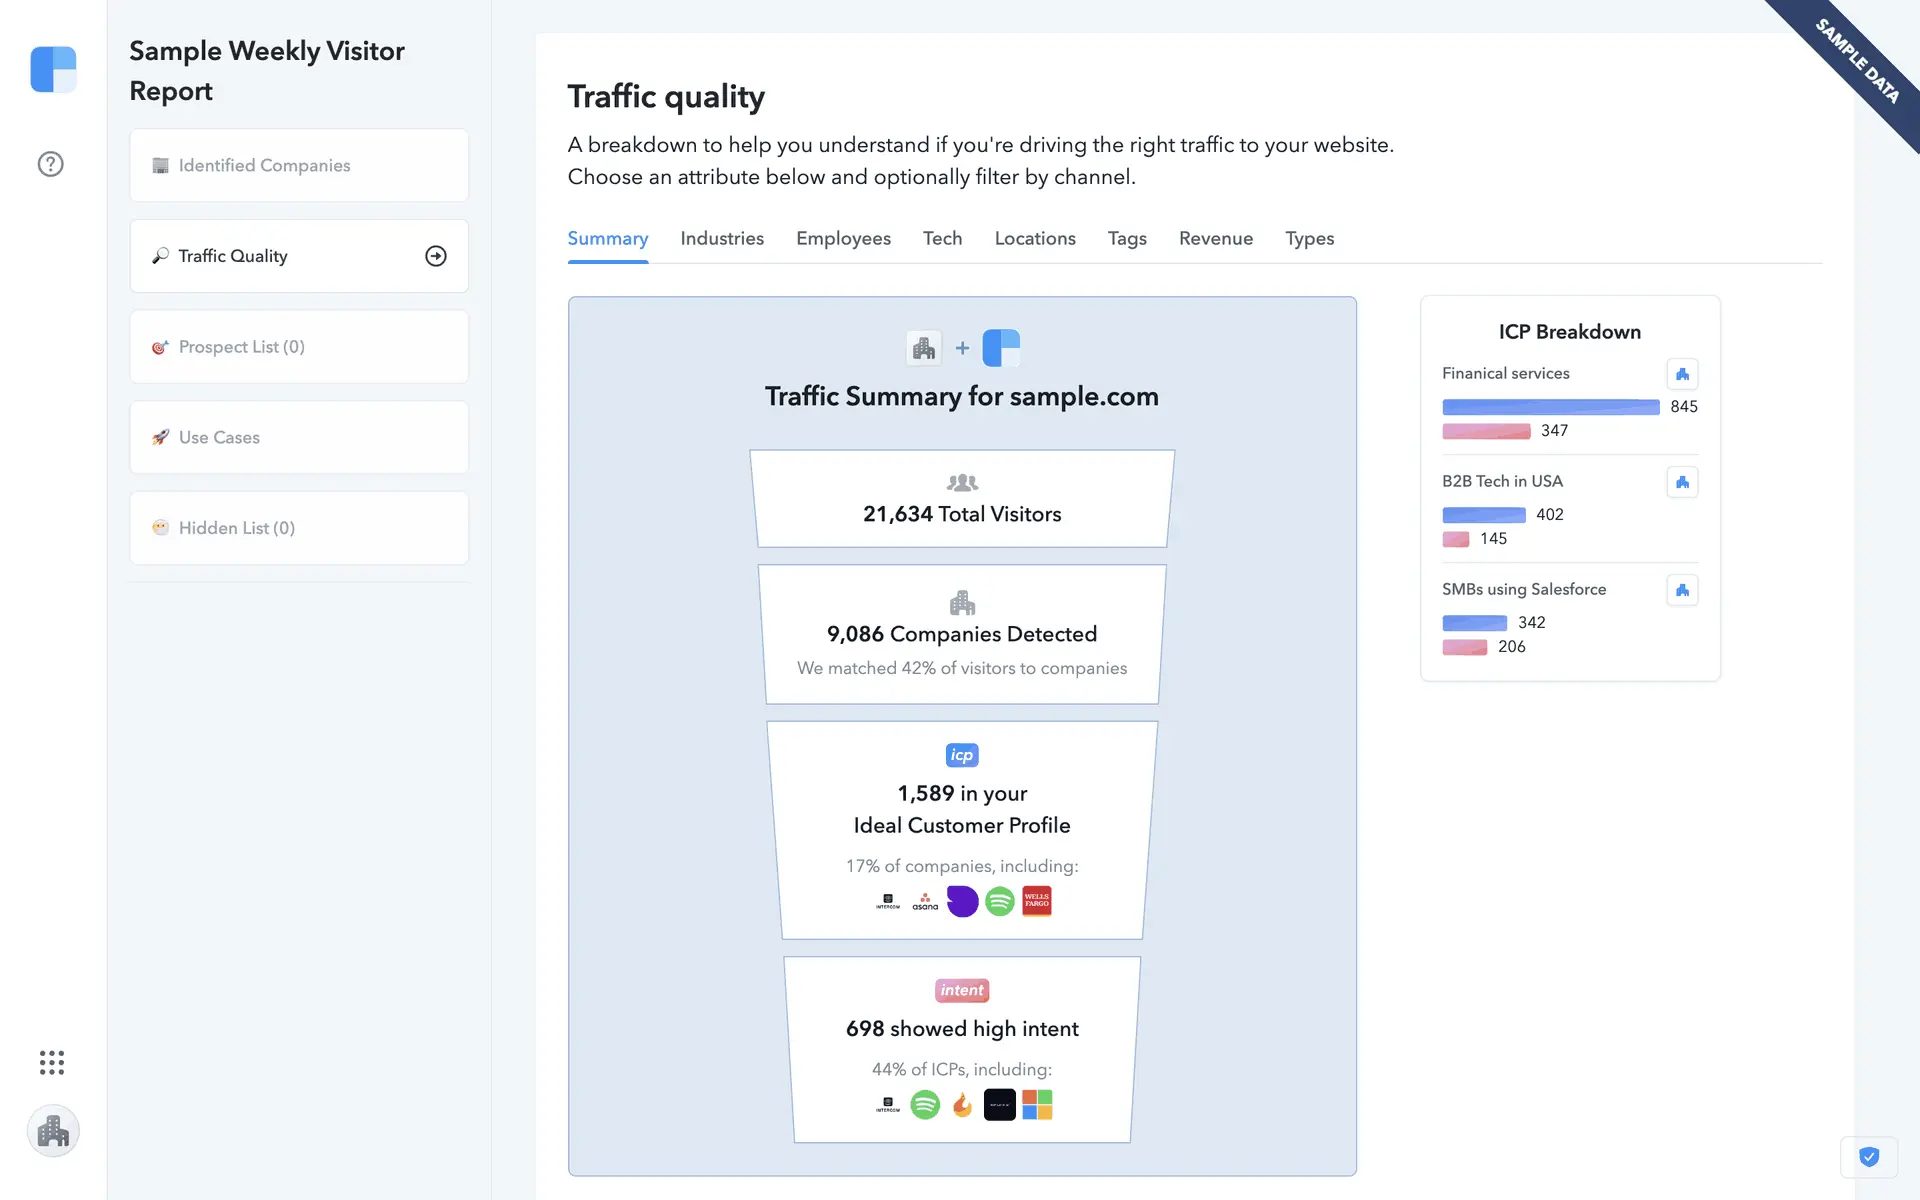Click the Wells Fargo logo in ICP card
Image resolution: width=1920 pixels, height=1200 pixels.
pos(1037,901)
